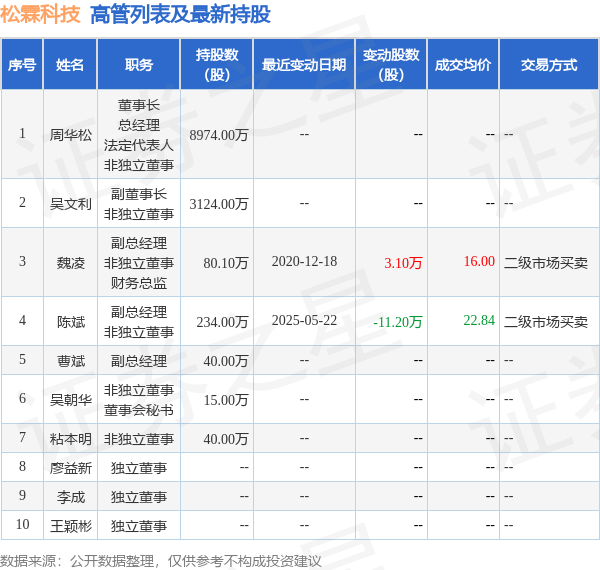Click 魏凌's position cell with 财务总监
600x570 pixels.
click(x=139, y=263)
